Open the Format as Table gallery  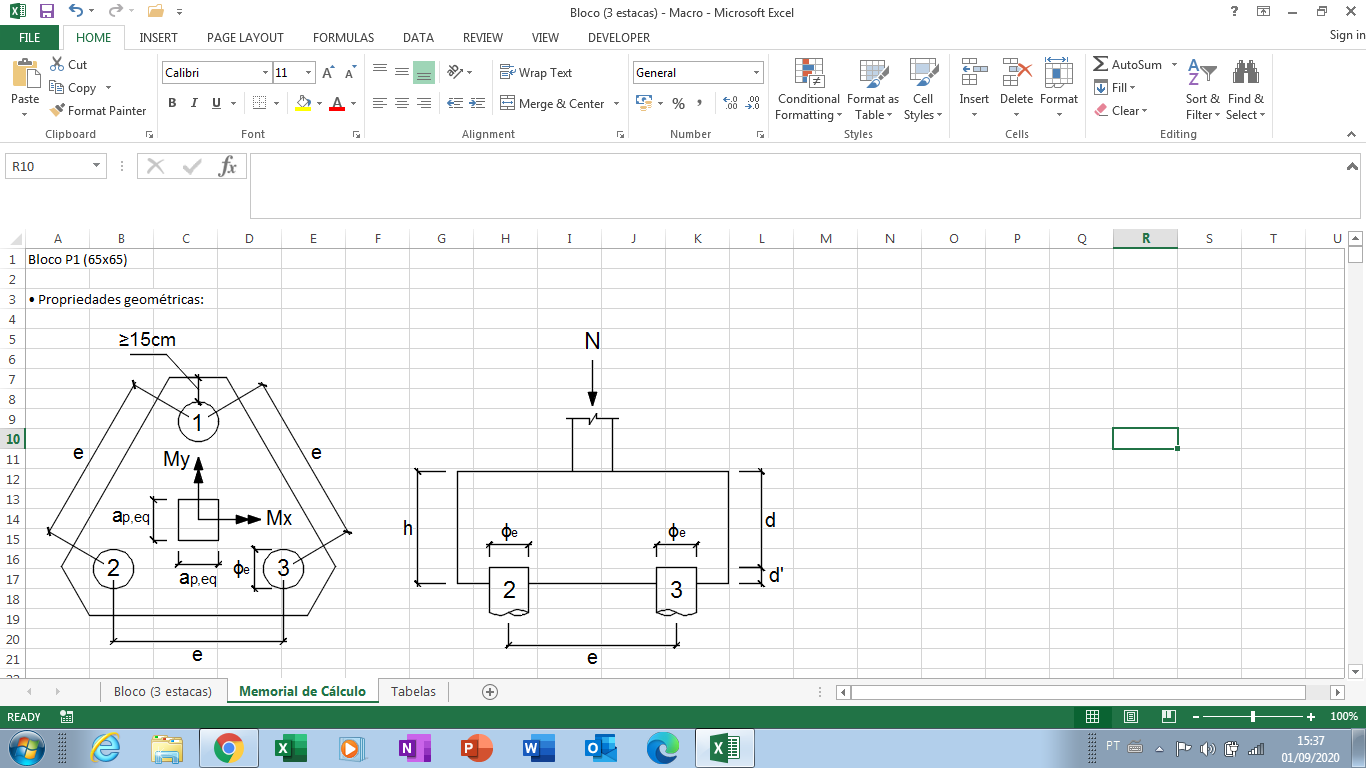[x=873, y=89]
